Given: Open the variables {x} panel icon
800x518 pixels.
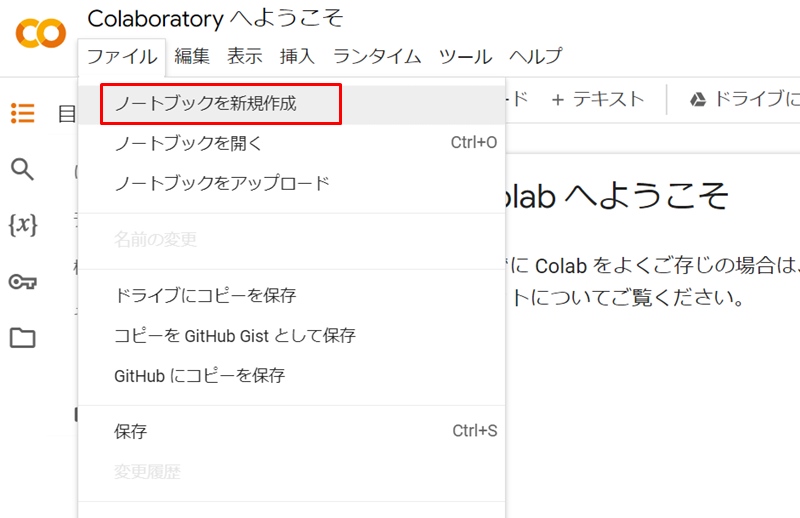Looking at the screenshot, I should pos(23,225).
